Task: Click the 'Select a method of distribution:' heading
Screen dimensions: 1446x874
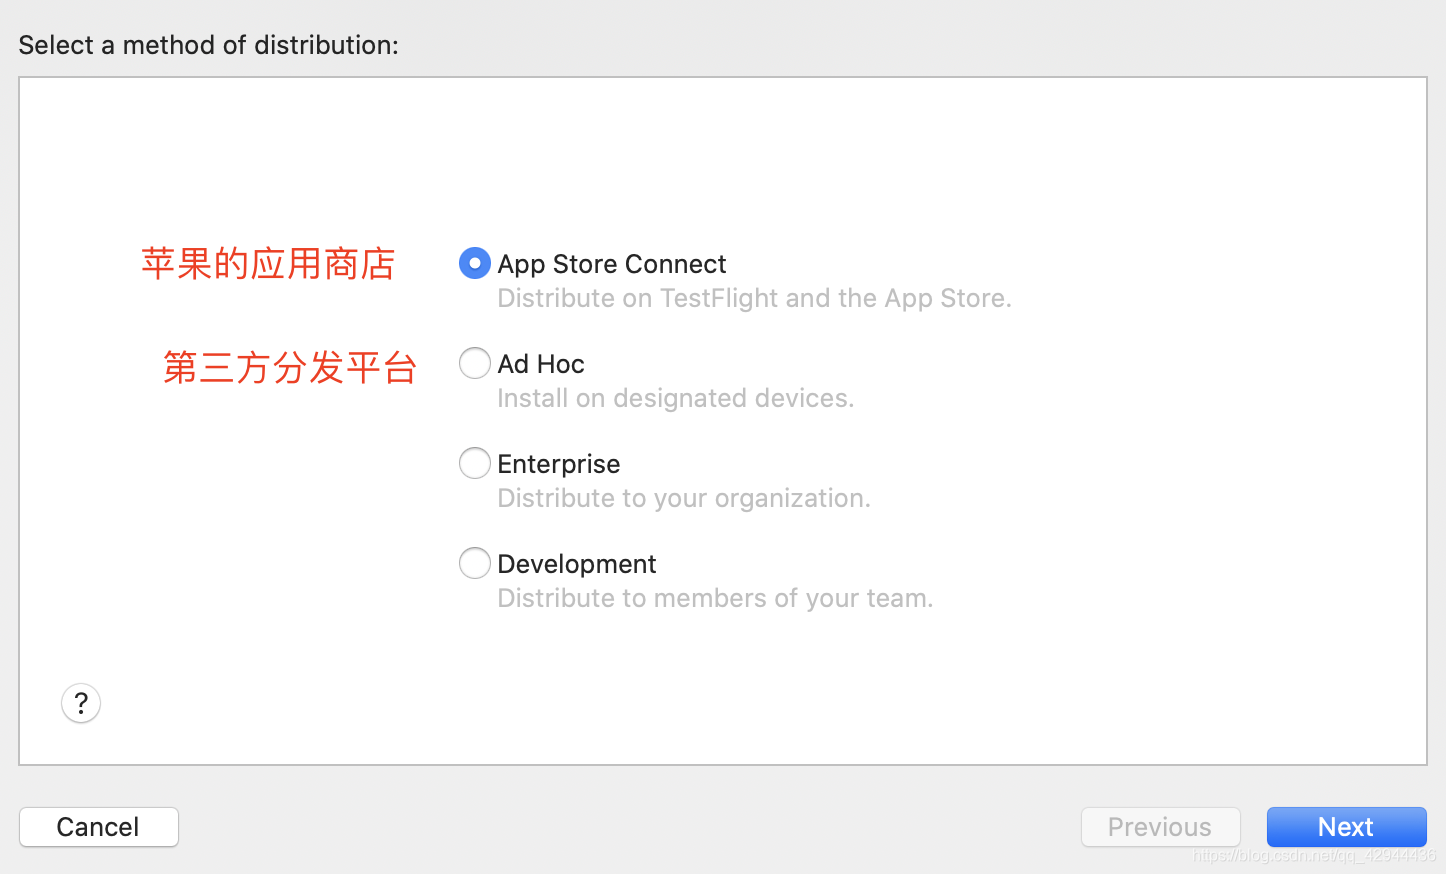Action: click(x=209, y=45)
